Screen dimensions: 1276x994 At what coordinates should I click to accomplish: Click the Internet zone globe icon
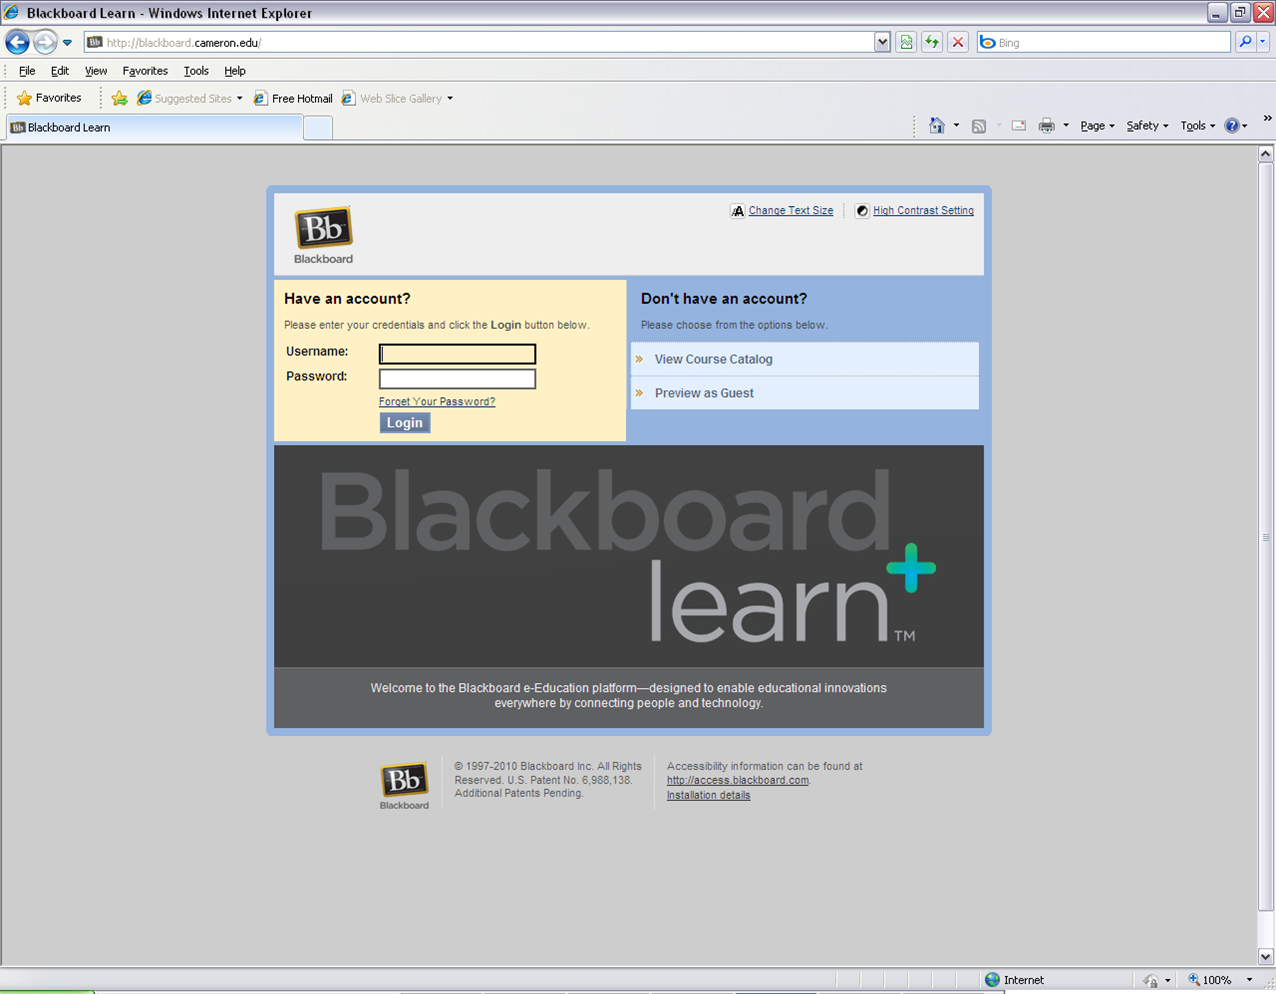[x=992, y=980]
